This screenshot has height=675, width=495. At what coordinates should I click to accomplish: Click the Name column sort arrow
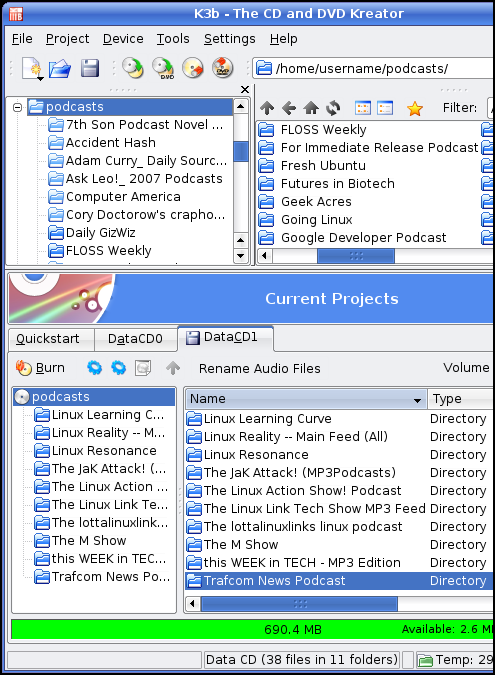pyautogui.click(x=417, y=400)
